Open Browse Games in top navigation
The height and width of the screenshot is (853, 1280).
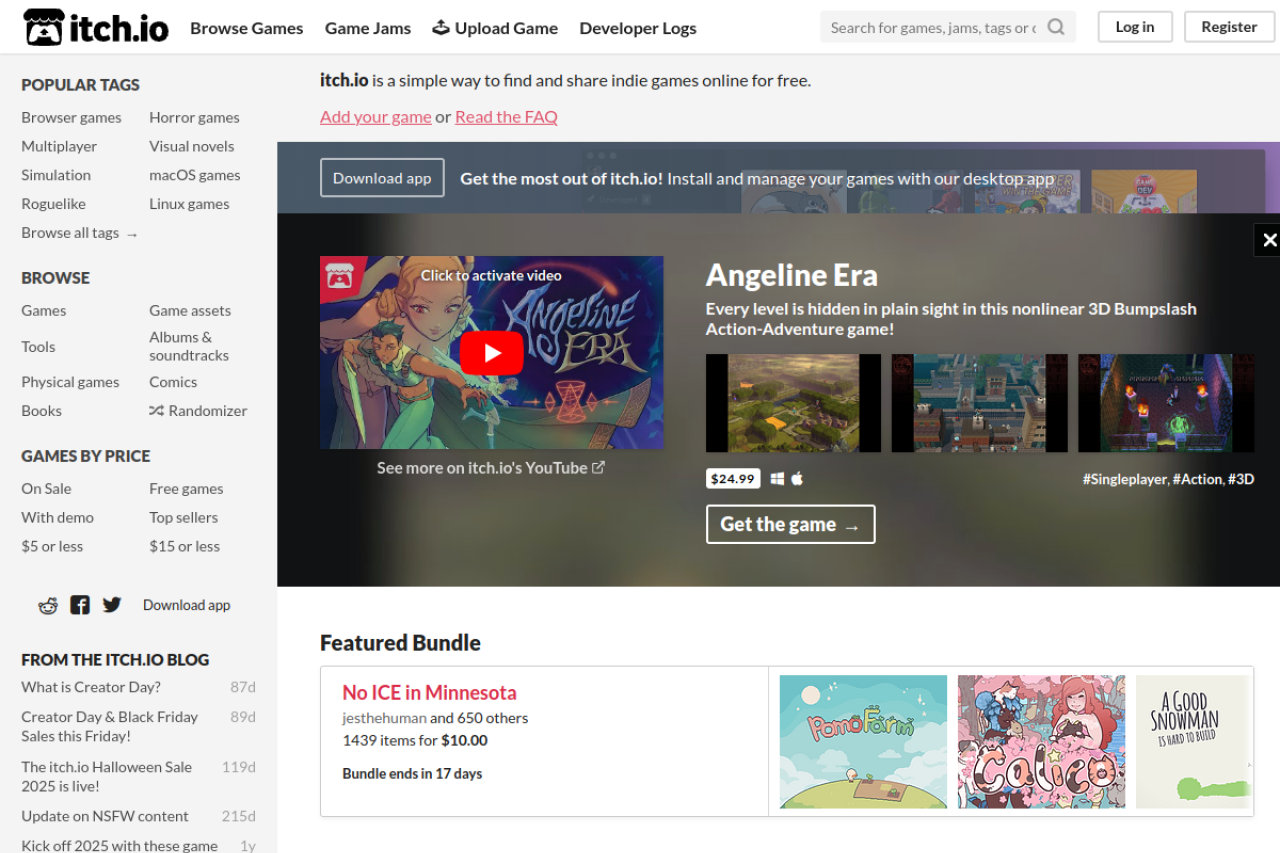247,28
